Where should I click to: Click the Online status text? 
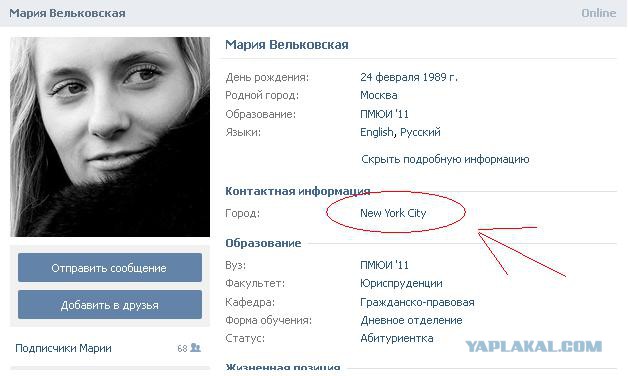click(598, 13)
